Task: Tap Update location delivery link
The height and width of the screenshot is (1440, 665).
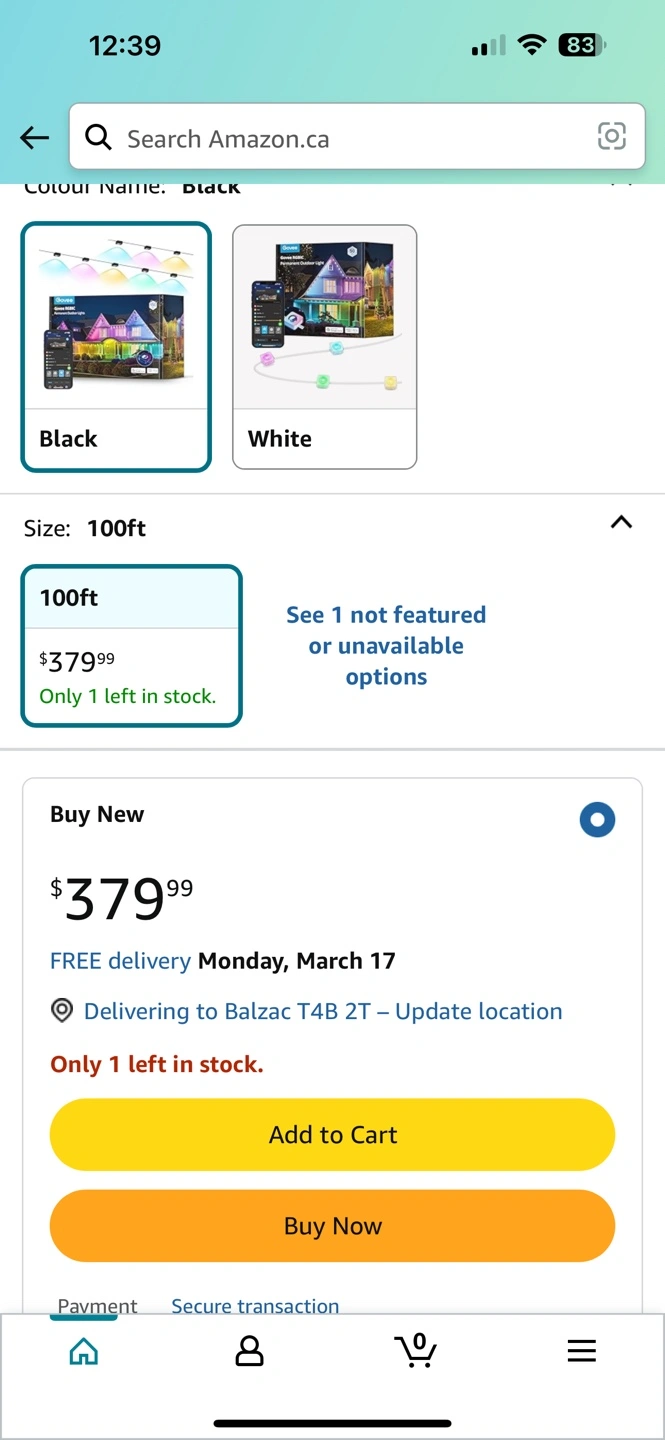Action: [478, 1011]
